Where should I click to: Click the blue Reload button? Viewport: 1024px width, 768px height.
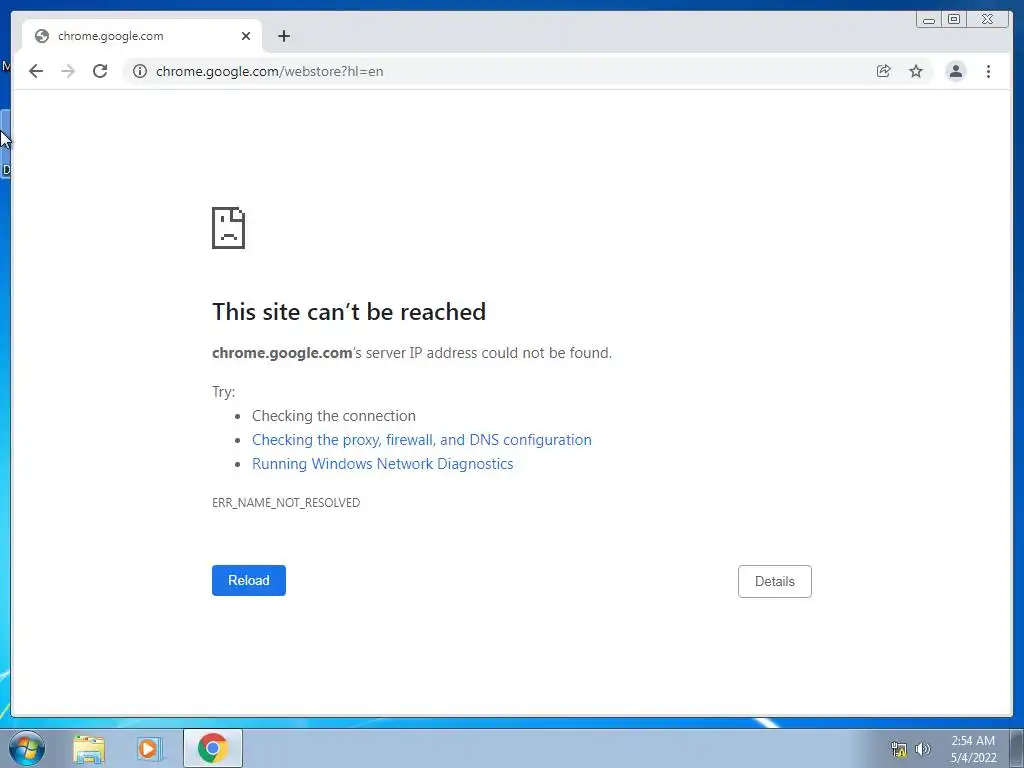coord(249,581)
